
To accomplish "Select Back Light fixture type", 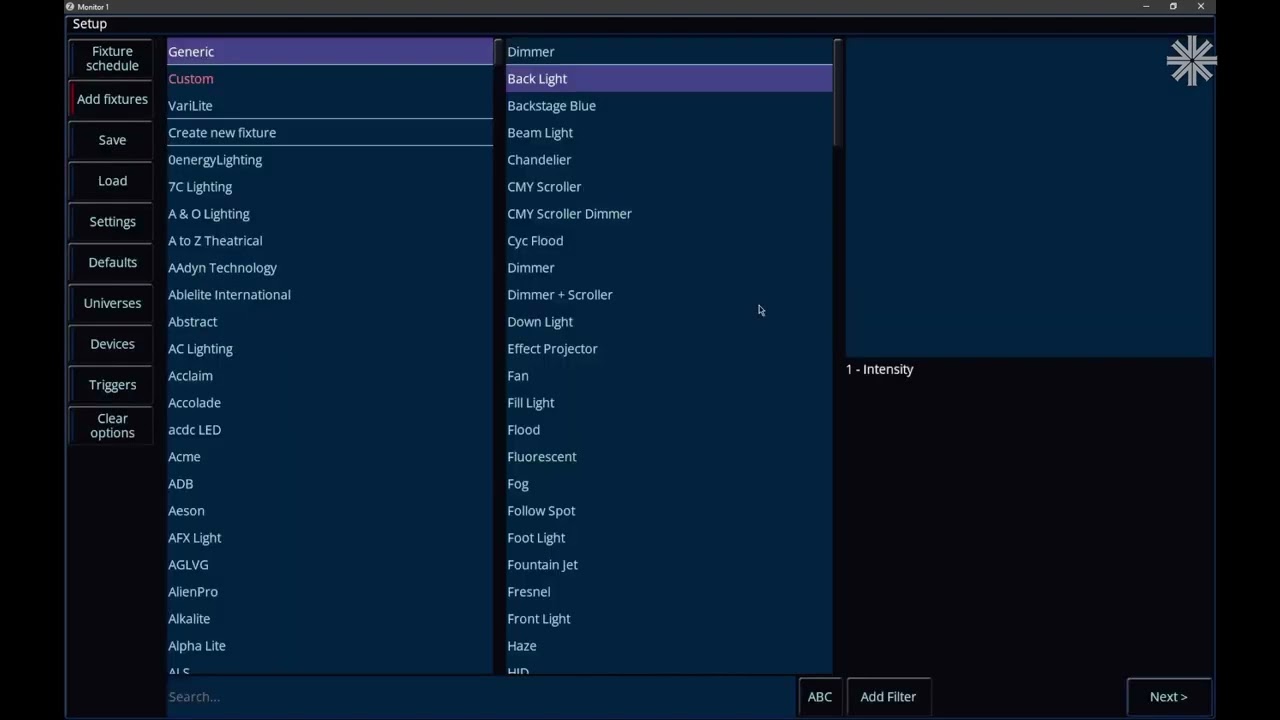I will click(x=669, y=79).
